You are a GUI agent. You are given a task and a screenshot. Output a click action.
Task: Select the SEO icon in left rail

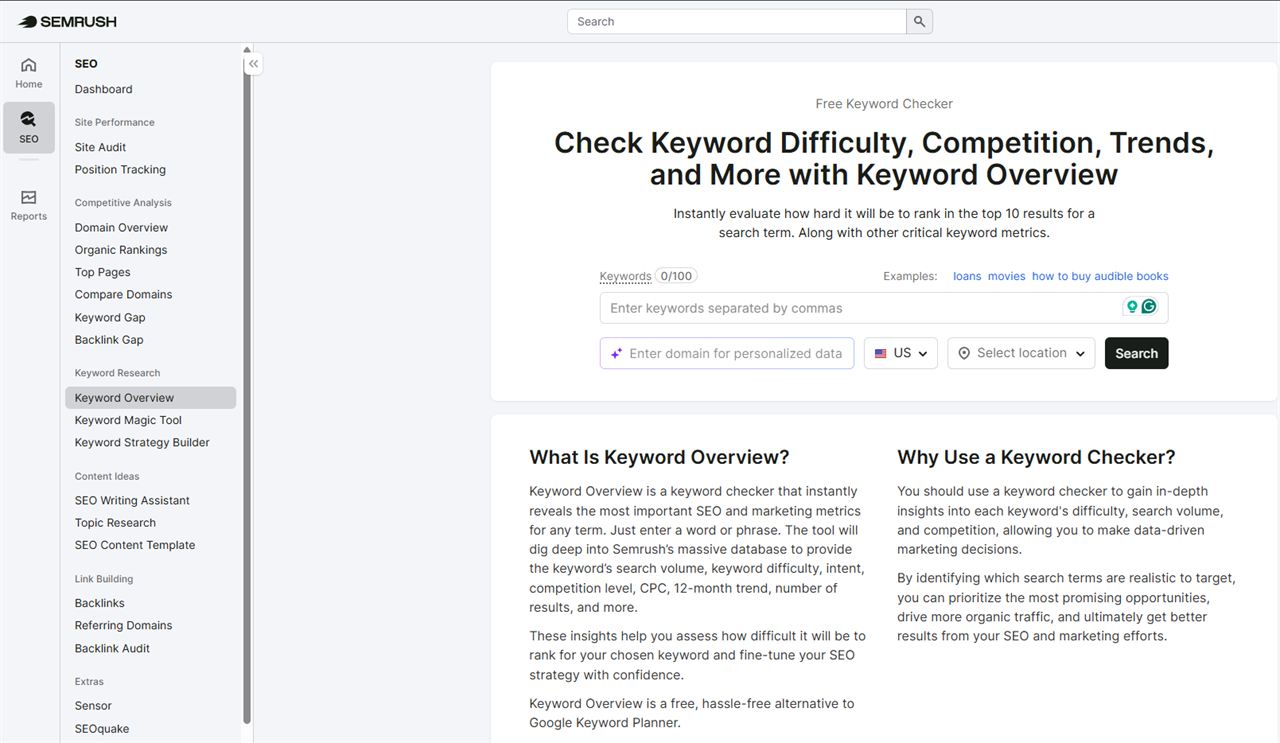click(x=29, y=127)
